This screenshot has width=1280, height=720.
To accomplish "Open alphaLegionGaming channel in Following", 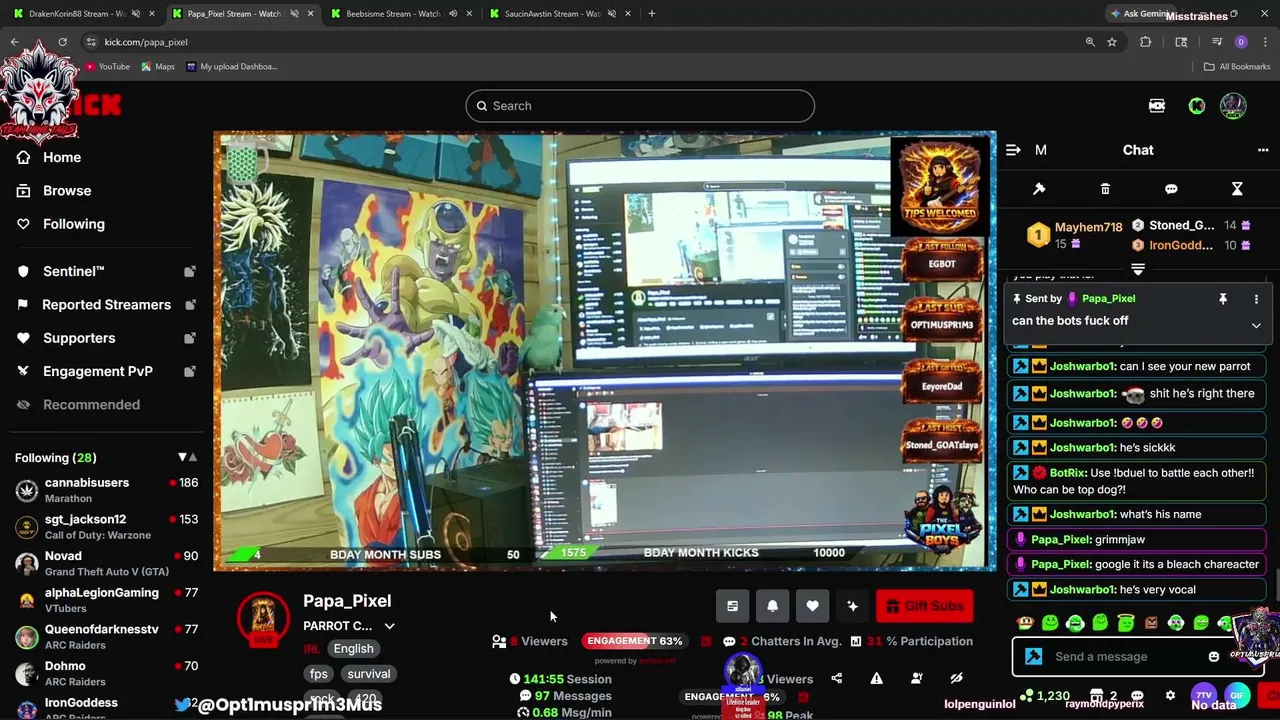I will tap(106, 600).
